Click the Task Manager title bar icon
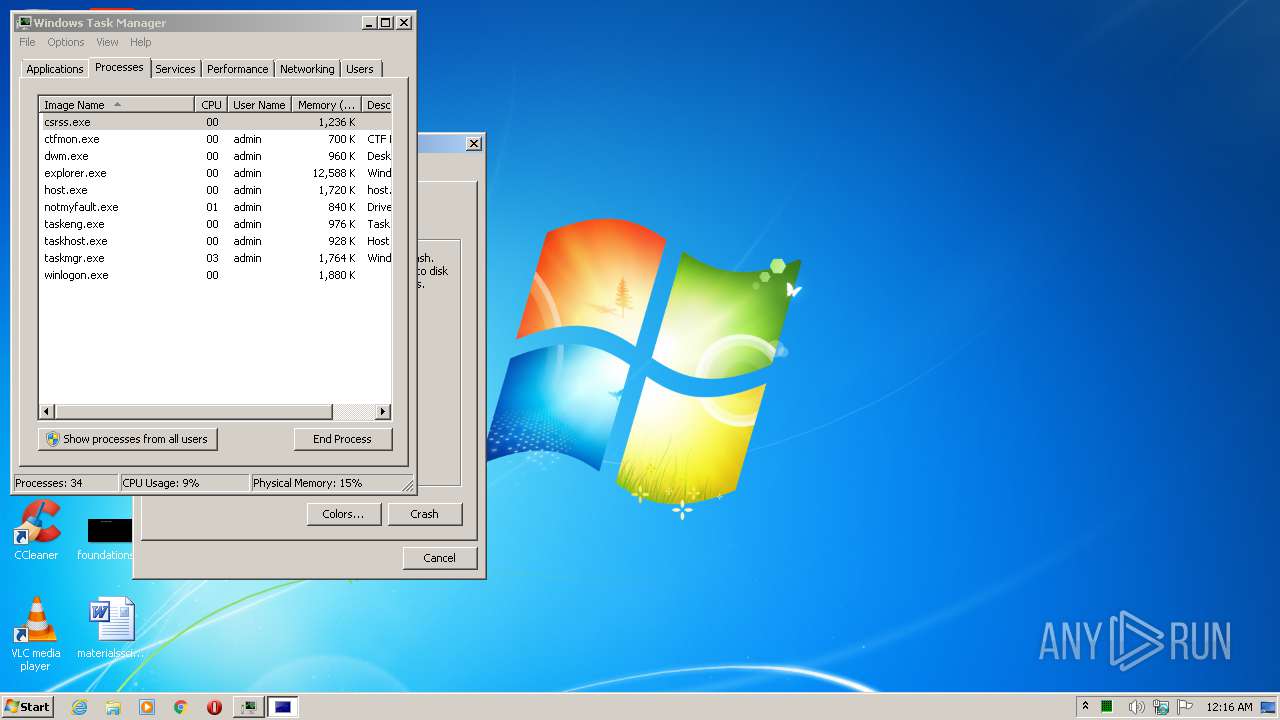 (24, 22)
